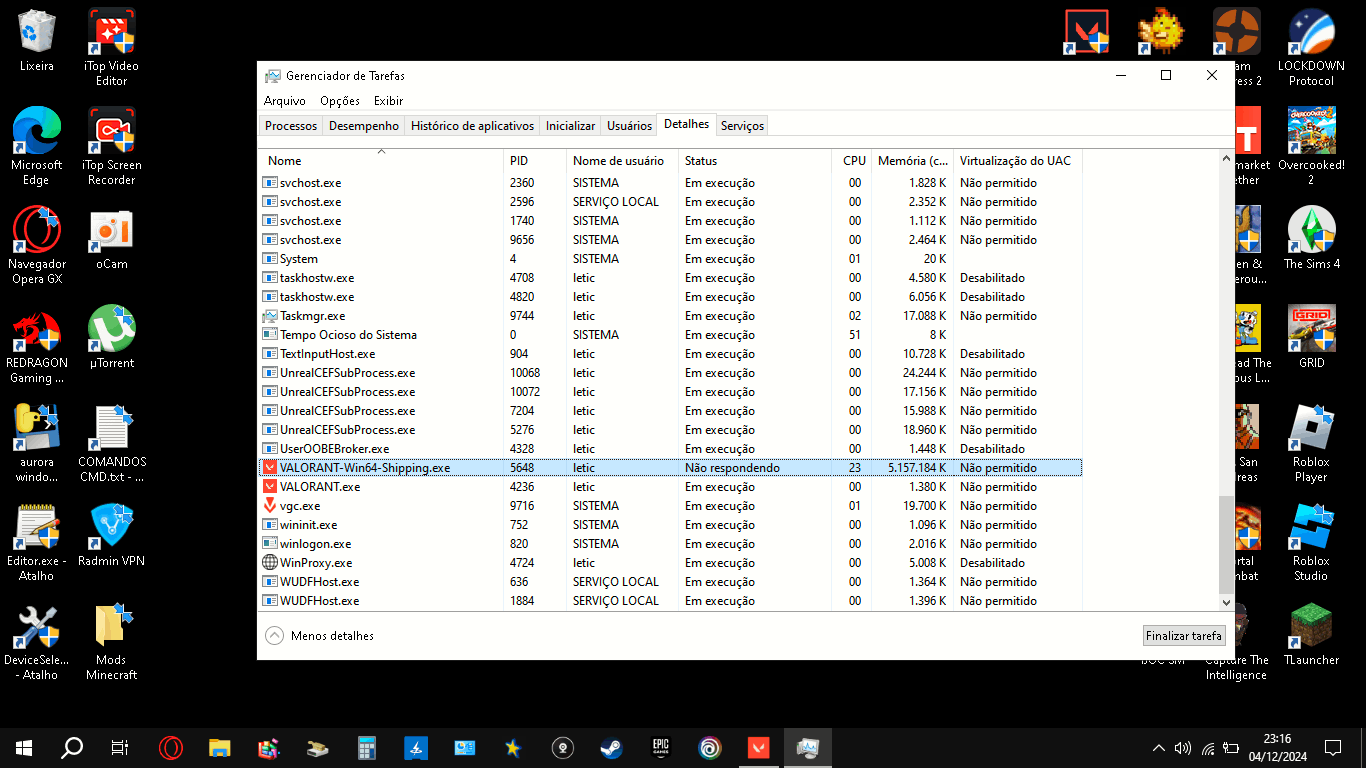Select Radmin VPN desktop shortcut
The height and width of the screenshot is (768, 1366).
pos(111,535)
